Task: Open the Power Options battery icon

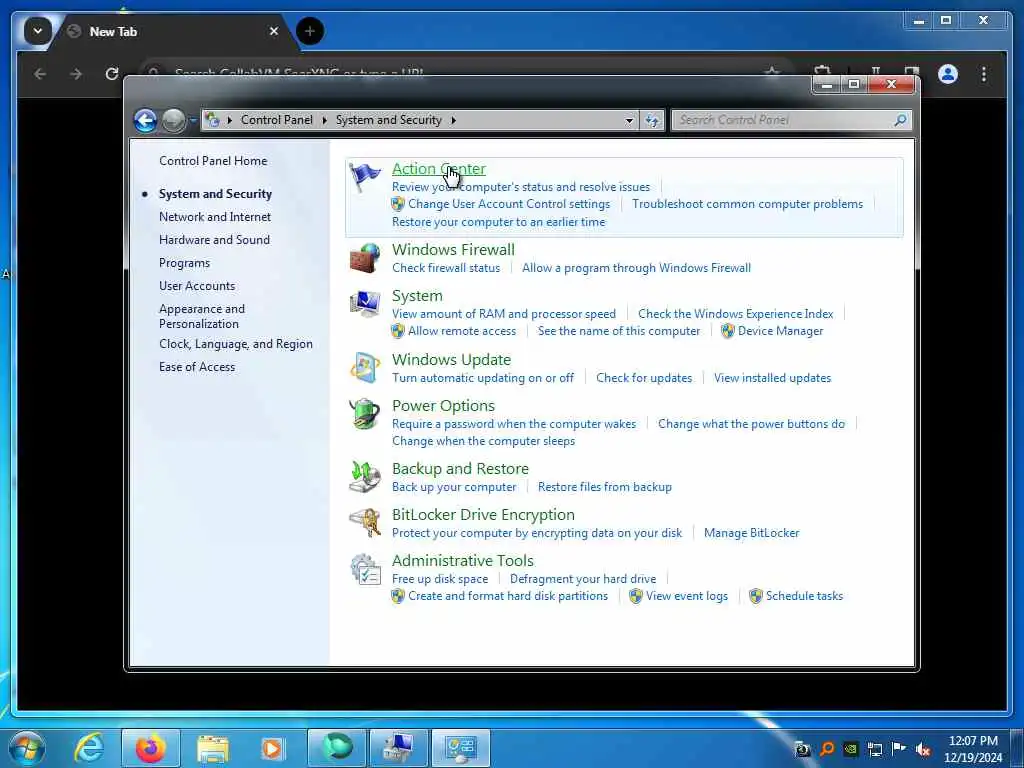Action: (x=364, y=413)
